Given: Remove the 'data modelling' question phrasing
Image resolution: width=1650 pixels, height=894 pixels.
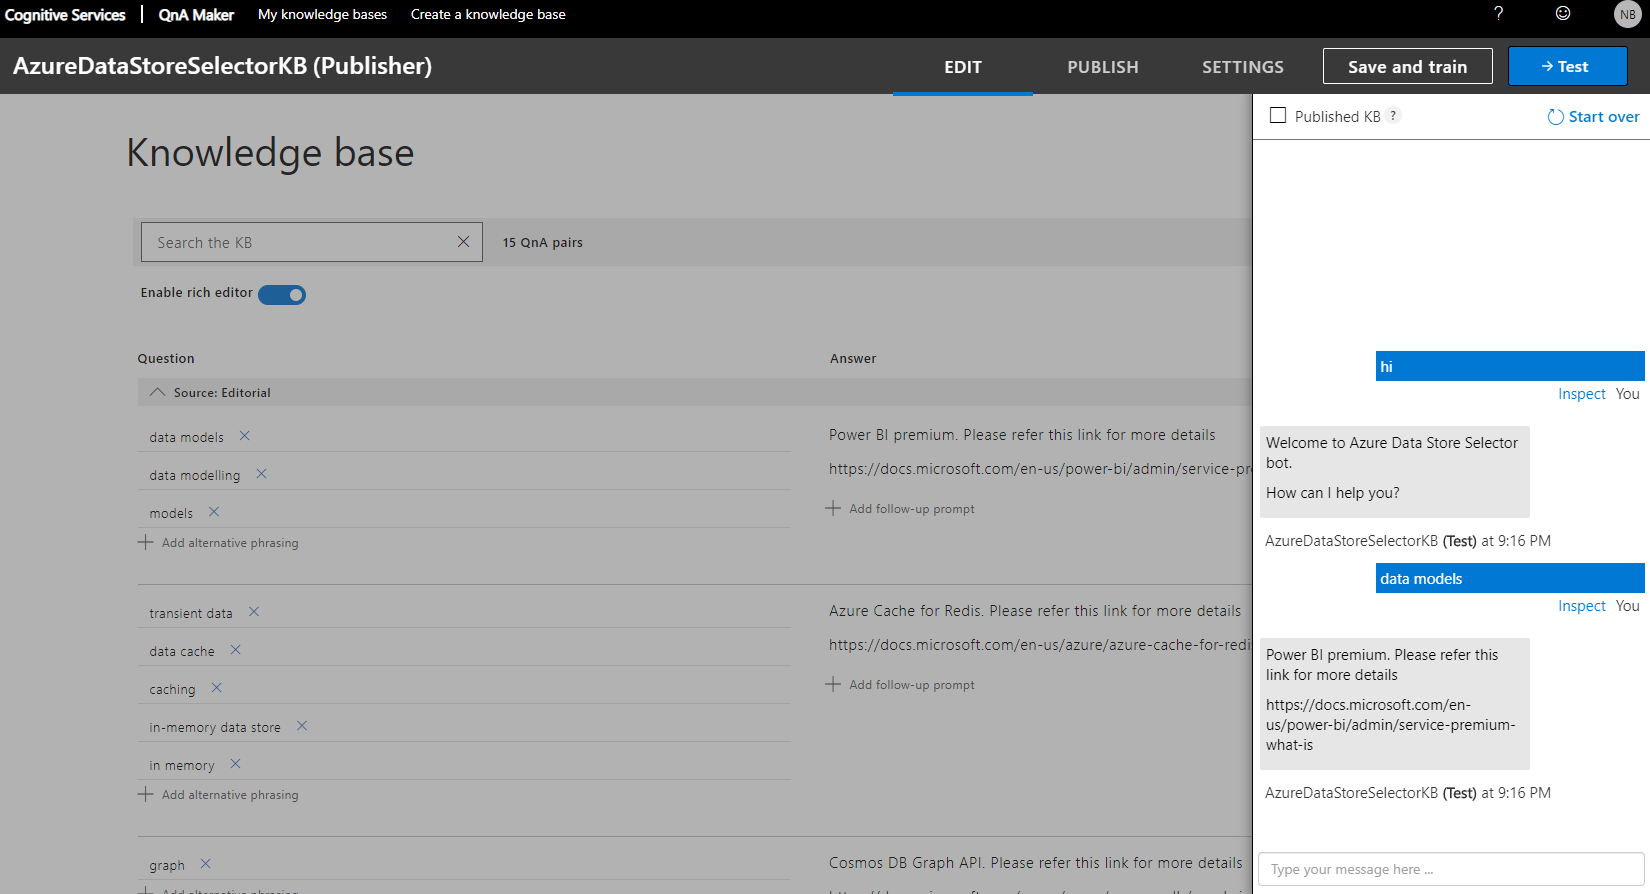Looking at the screenshot, I should coord(261,474).
